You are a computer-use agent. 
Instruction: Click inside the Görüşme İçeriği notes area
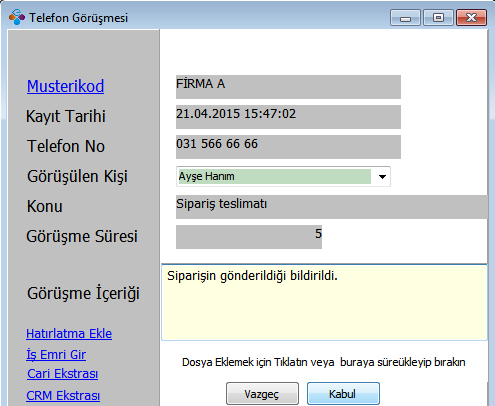(324, 303)
